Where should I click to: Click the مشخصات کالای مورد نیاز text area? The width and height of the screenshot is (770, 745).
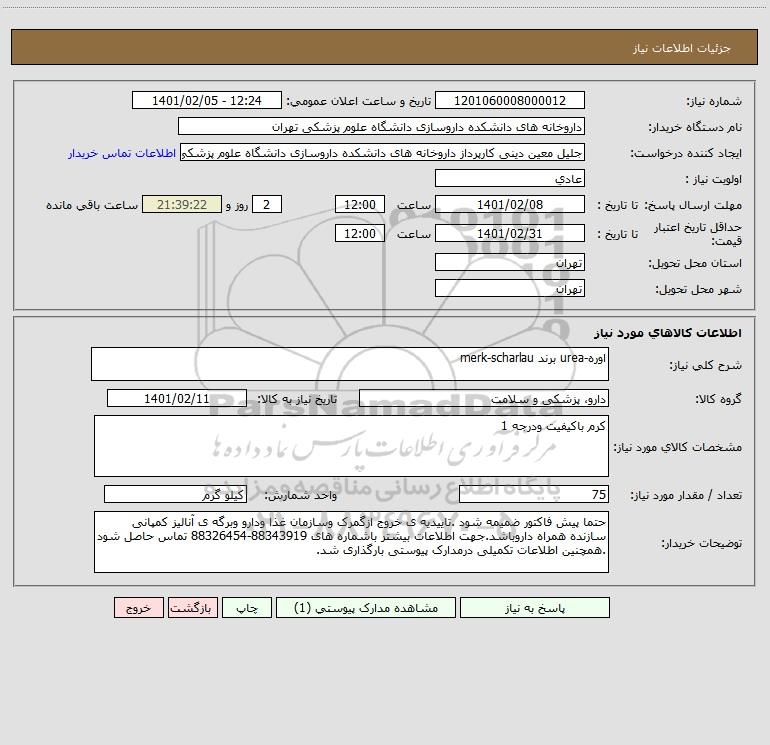351,446
